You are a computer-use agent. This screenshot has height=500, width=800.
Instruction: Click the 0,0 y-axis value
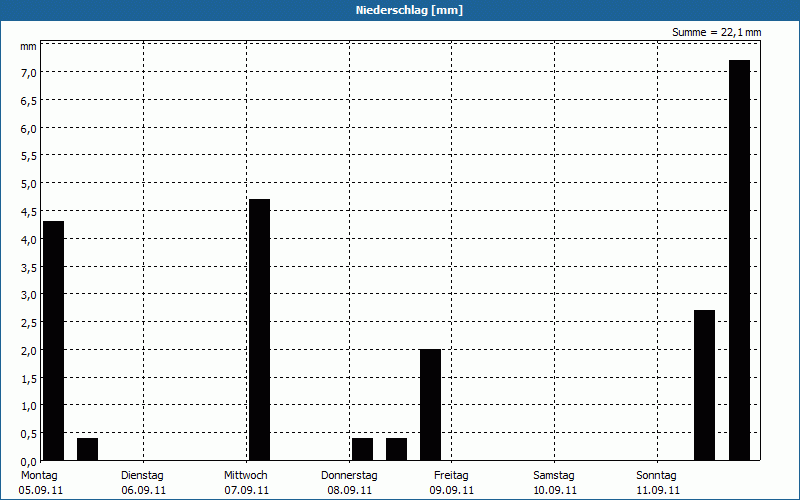29,462
